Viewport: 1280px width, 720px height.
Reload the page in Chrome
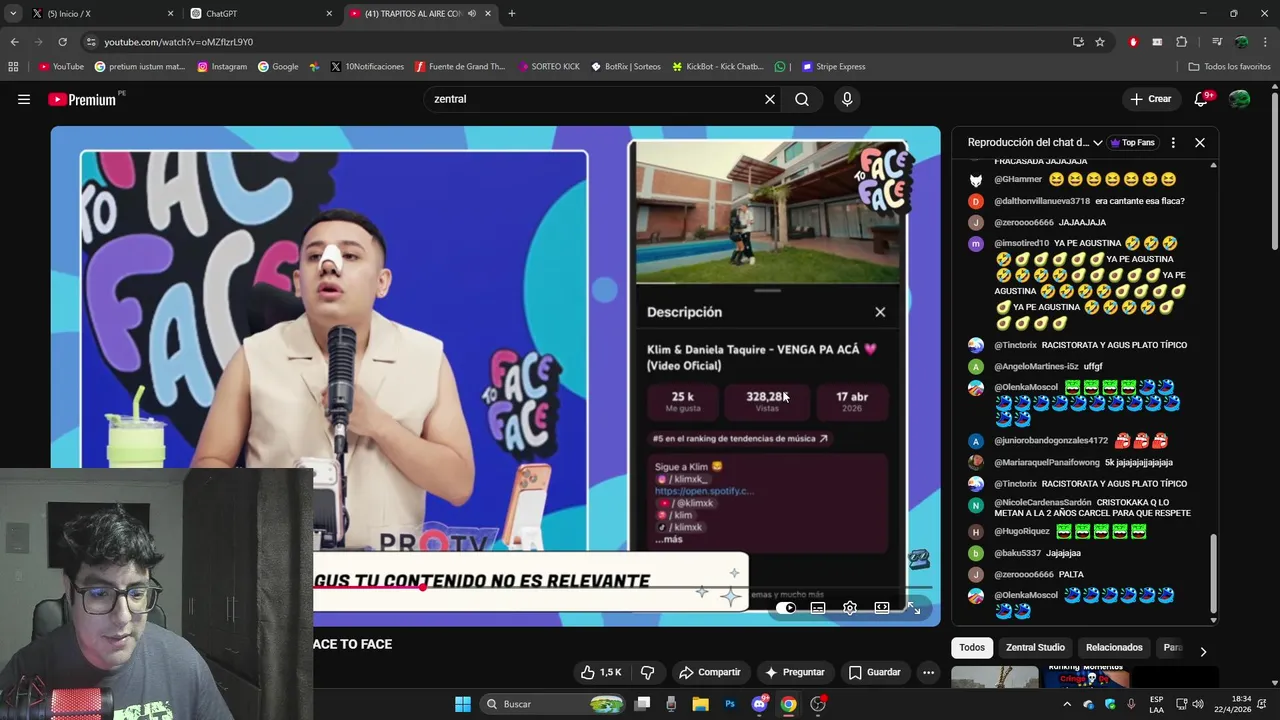[x=62, y=42]
